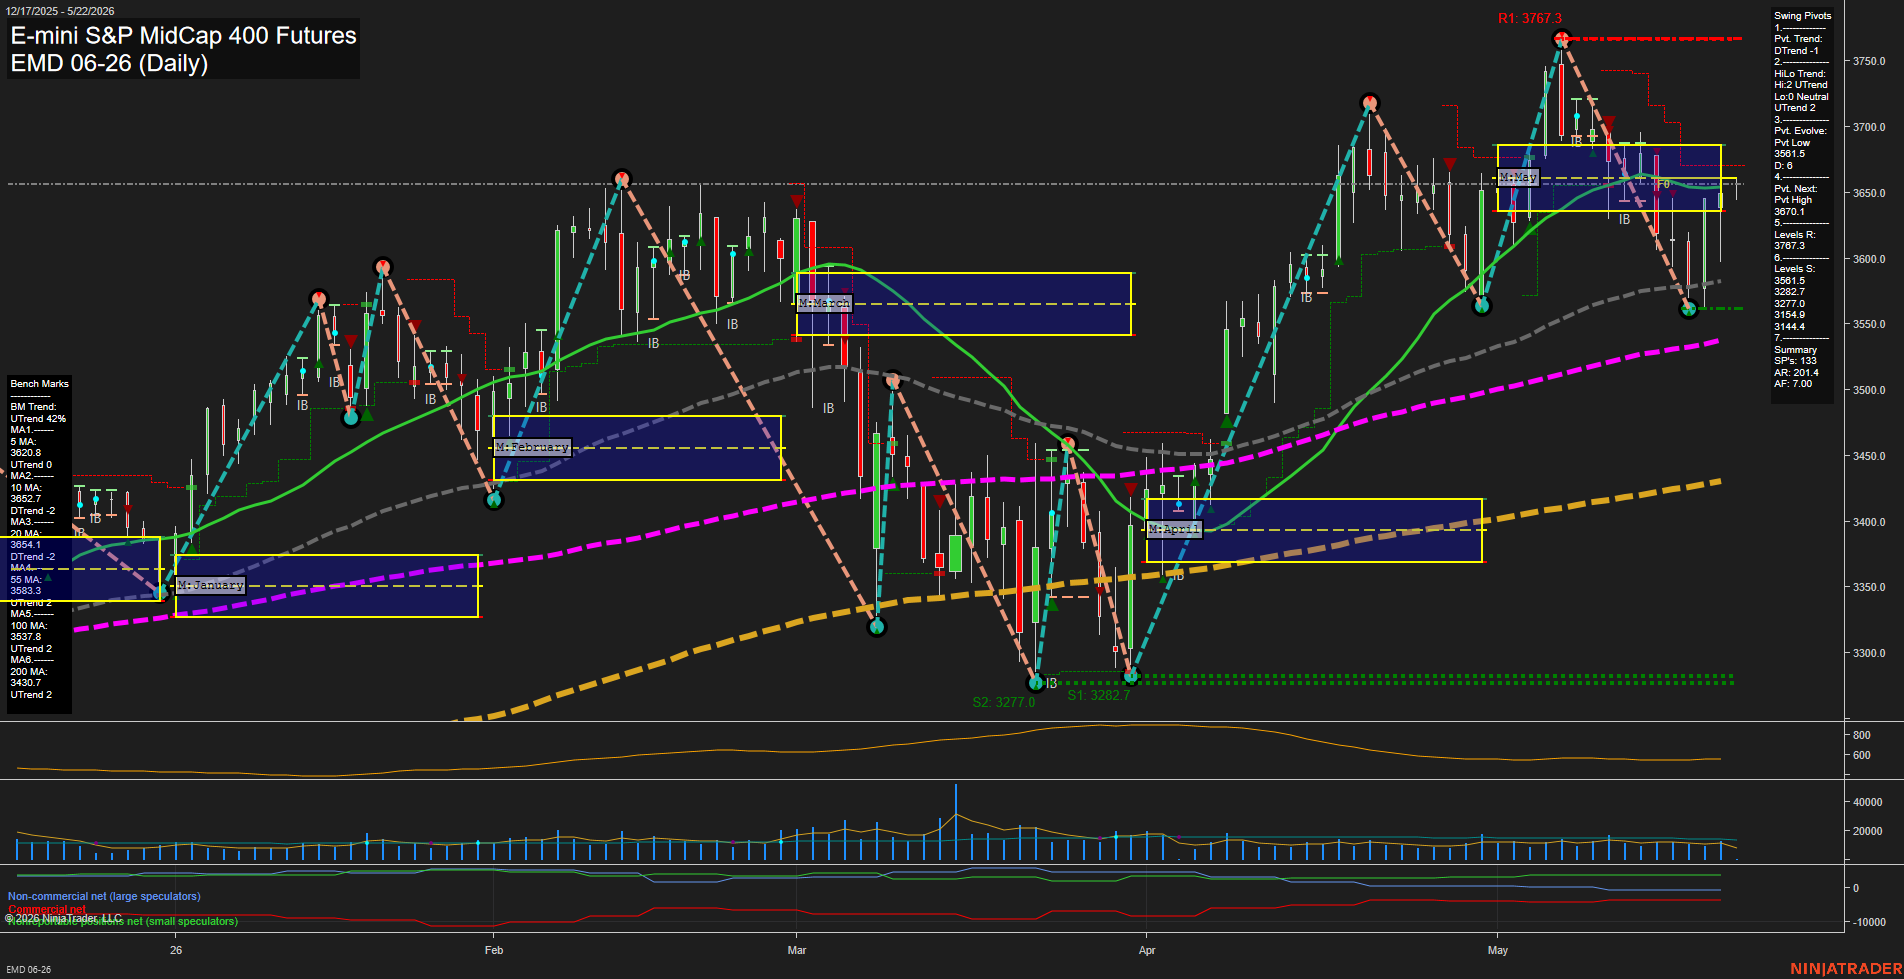Image resolution: width=1904 pixels, height=979 pixels.
Task: Click the 40000 volume axis label
Action: pyautogui.click(x=1868, y=802)
